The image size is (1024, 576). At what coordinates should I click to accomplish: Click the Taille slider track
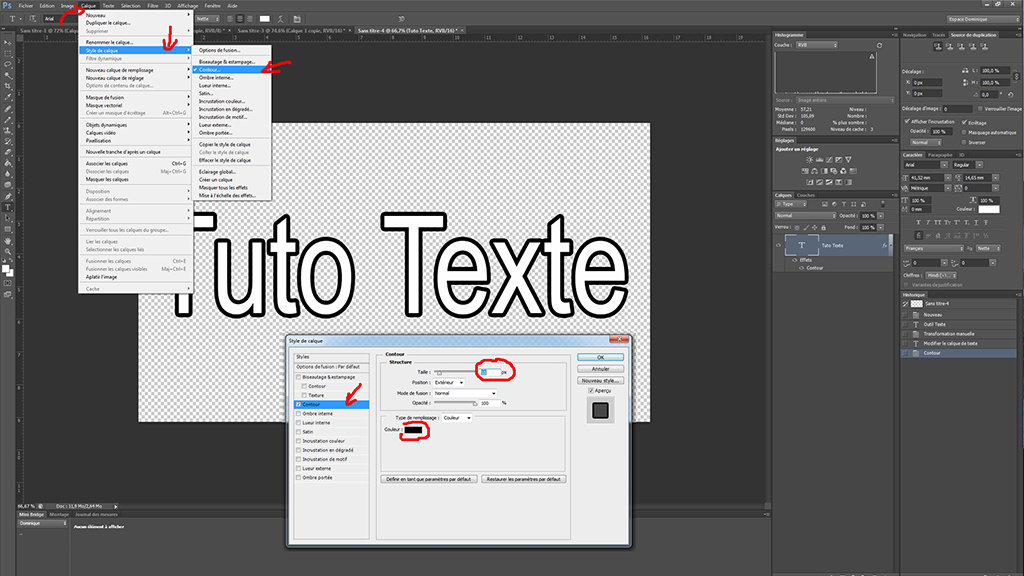tap(455, 371)
